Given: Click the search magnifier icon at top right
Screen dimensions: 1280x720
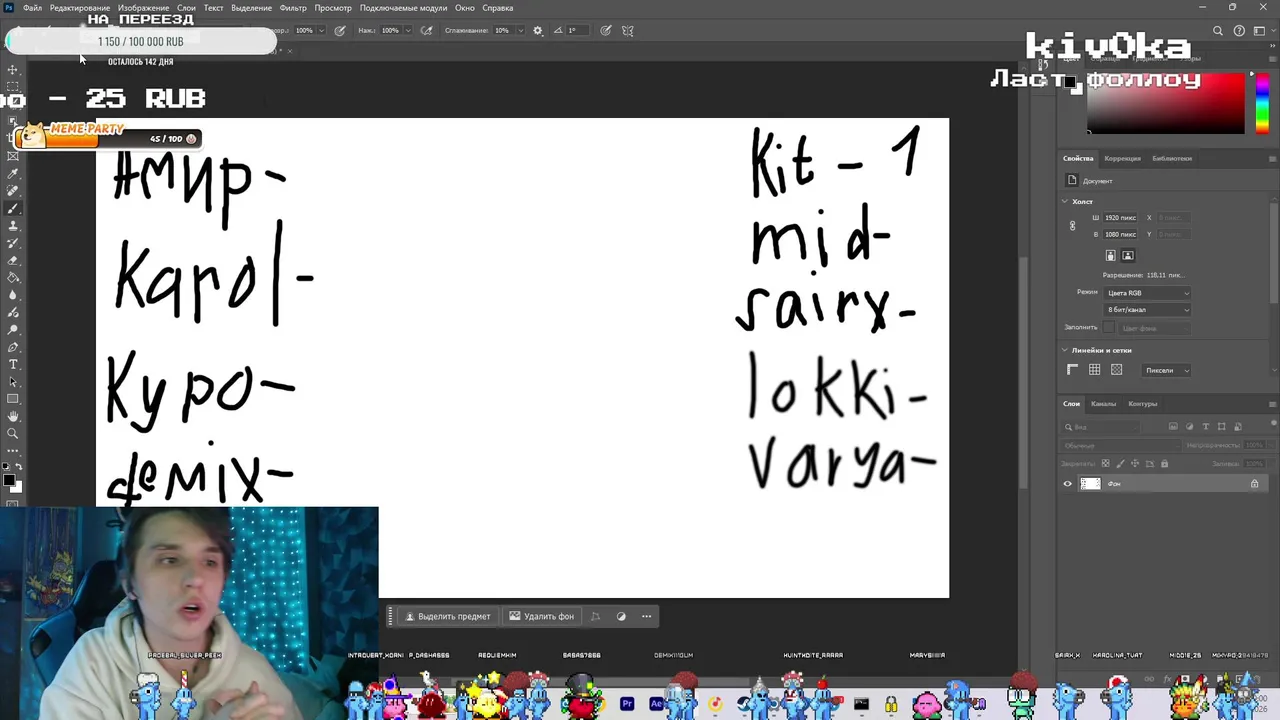Looking at the screenshot, I should 1218,31.
